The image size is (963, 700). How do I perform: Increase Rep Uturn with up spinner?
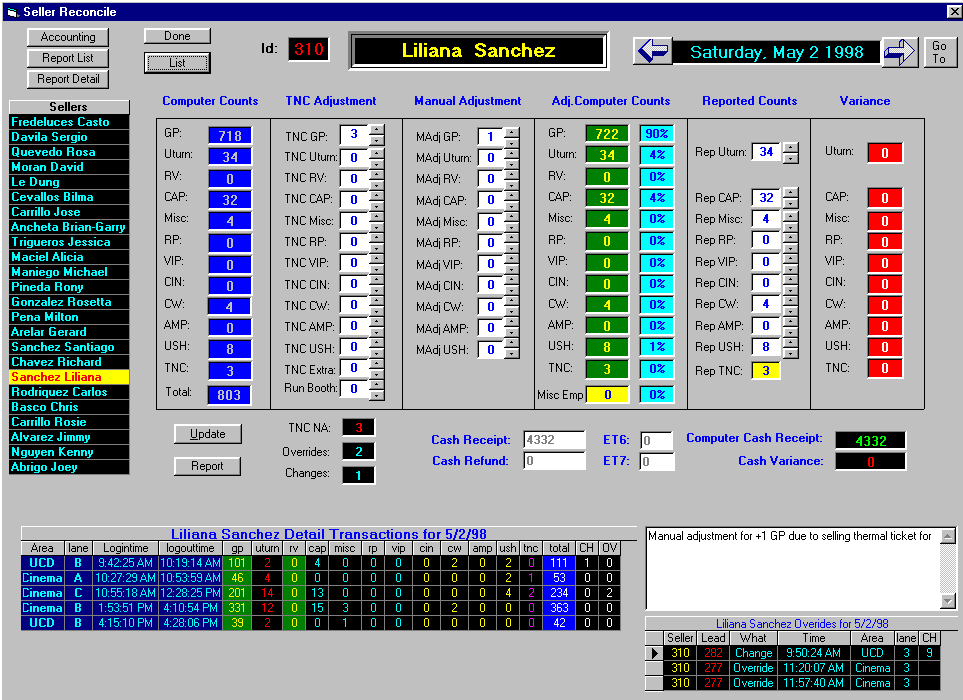[791, 147]
